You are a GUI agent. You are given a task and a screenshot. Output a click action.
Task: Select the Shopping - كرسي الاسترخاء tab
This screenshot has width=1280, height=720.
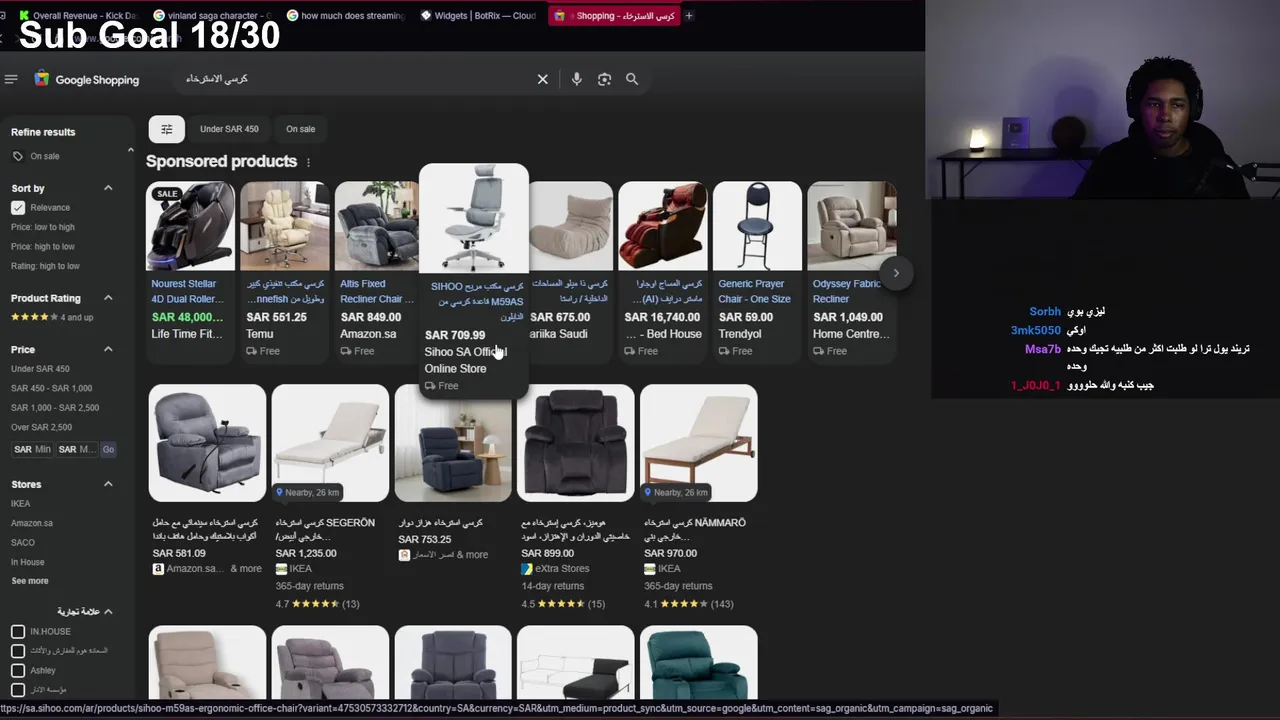(612, 15)
